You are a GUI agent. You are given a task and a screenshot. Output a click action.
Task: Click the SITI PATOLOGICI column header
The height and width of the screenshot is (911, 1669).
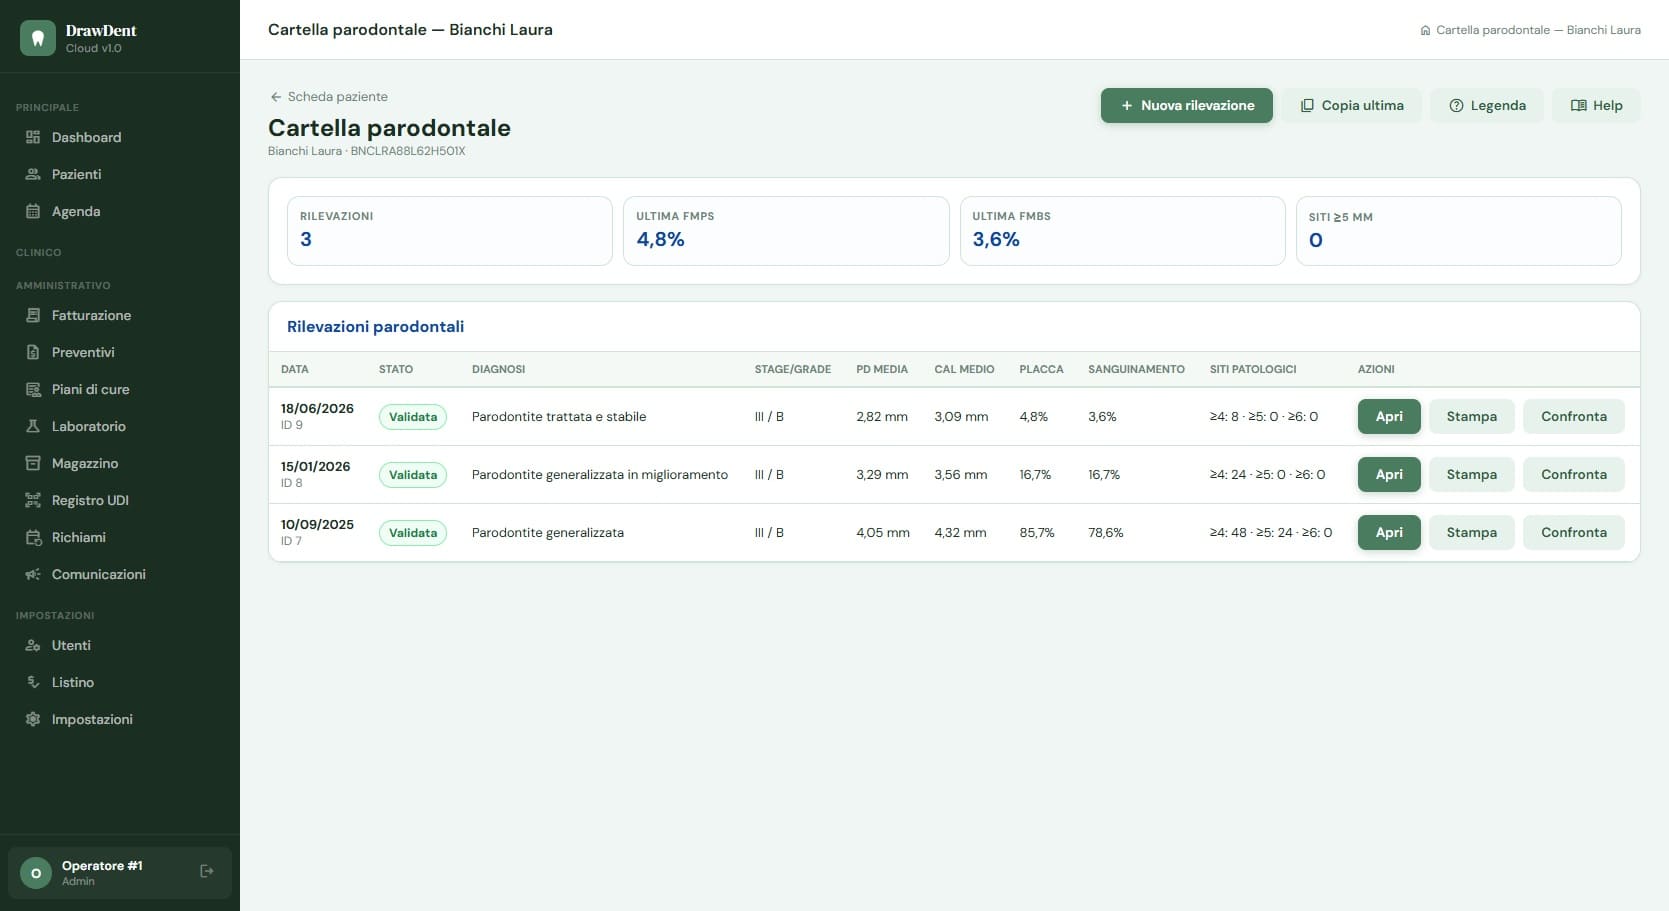1253,369
